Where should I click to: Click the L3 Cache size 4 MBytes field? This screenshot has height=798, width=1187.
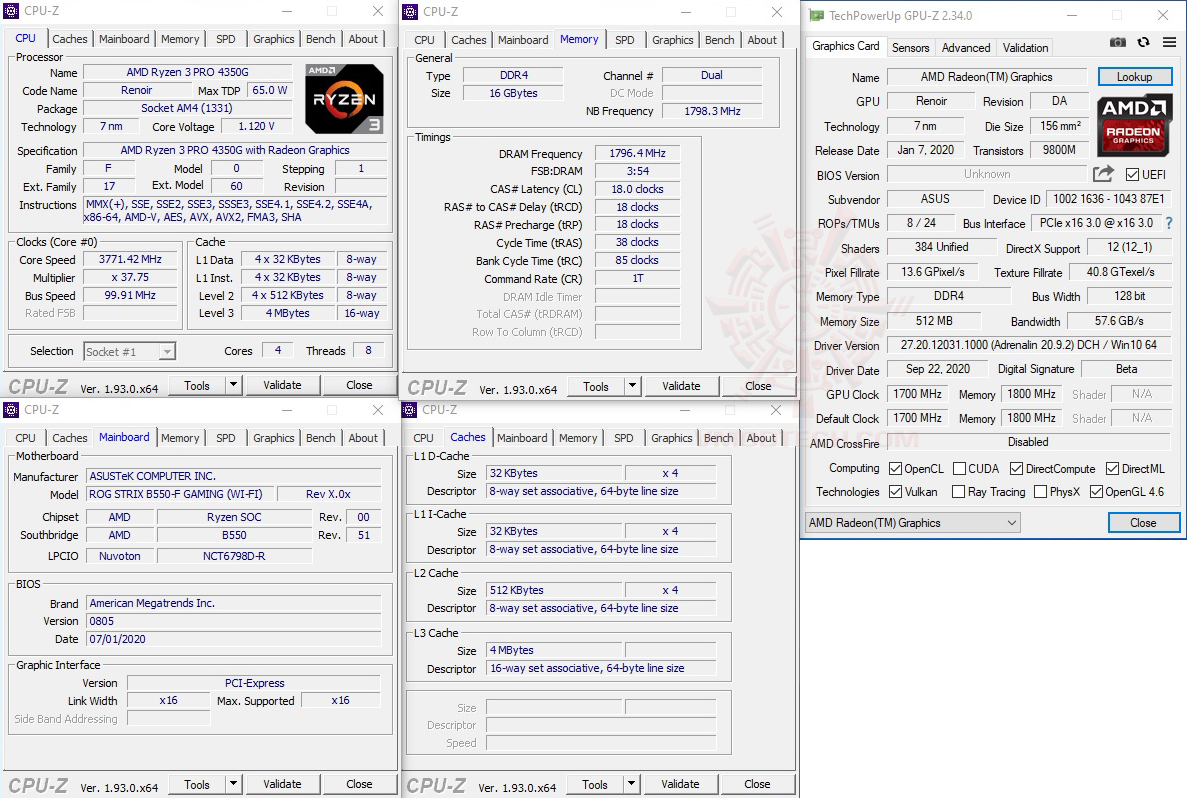coord(554,650)
